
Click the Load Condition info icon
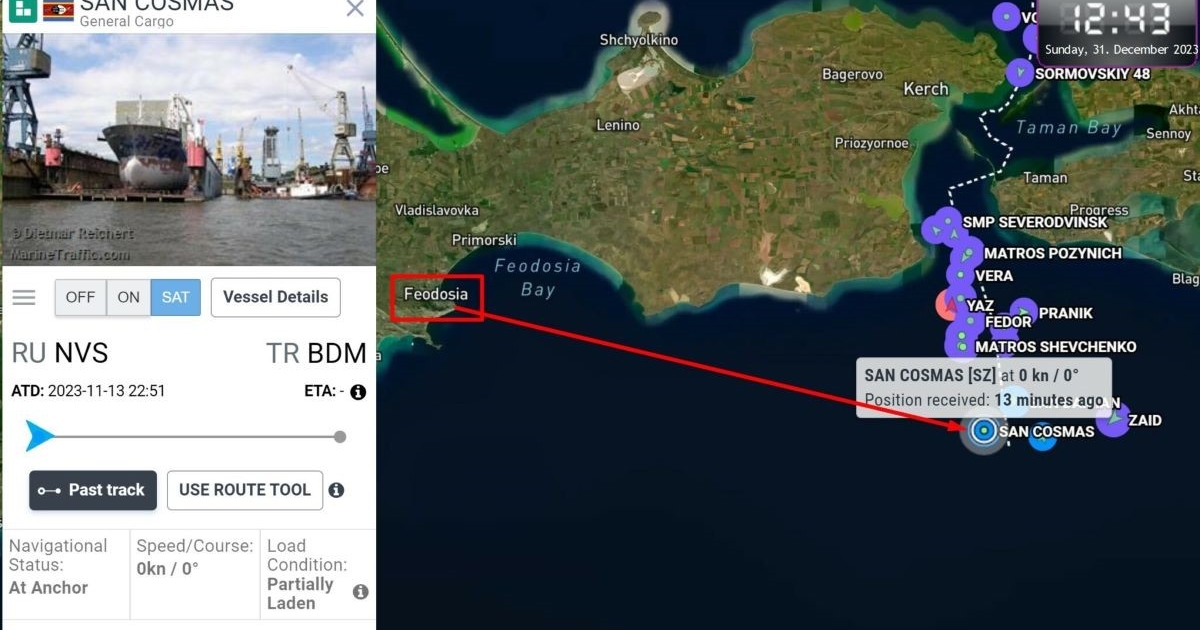(x=360, y=592)
